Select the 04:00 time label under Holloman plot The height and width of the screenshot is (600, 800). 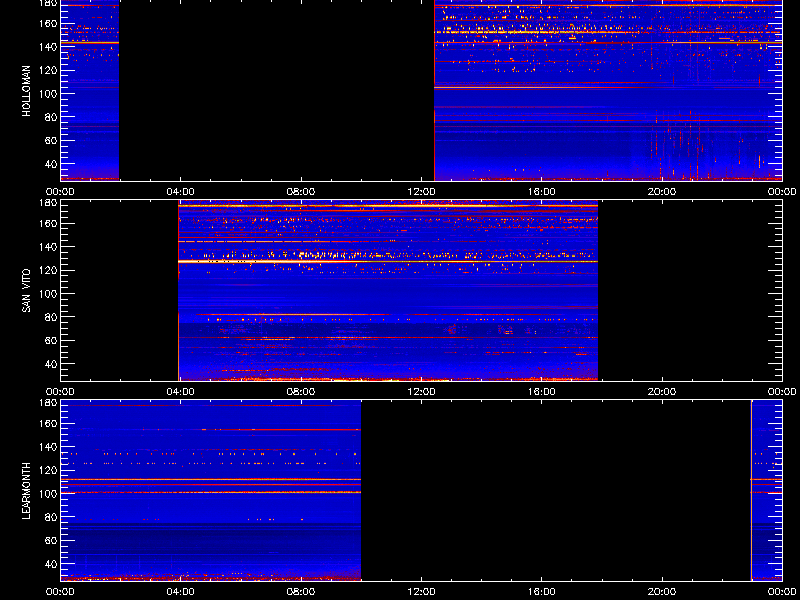[181, 192]
